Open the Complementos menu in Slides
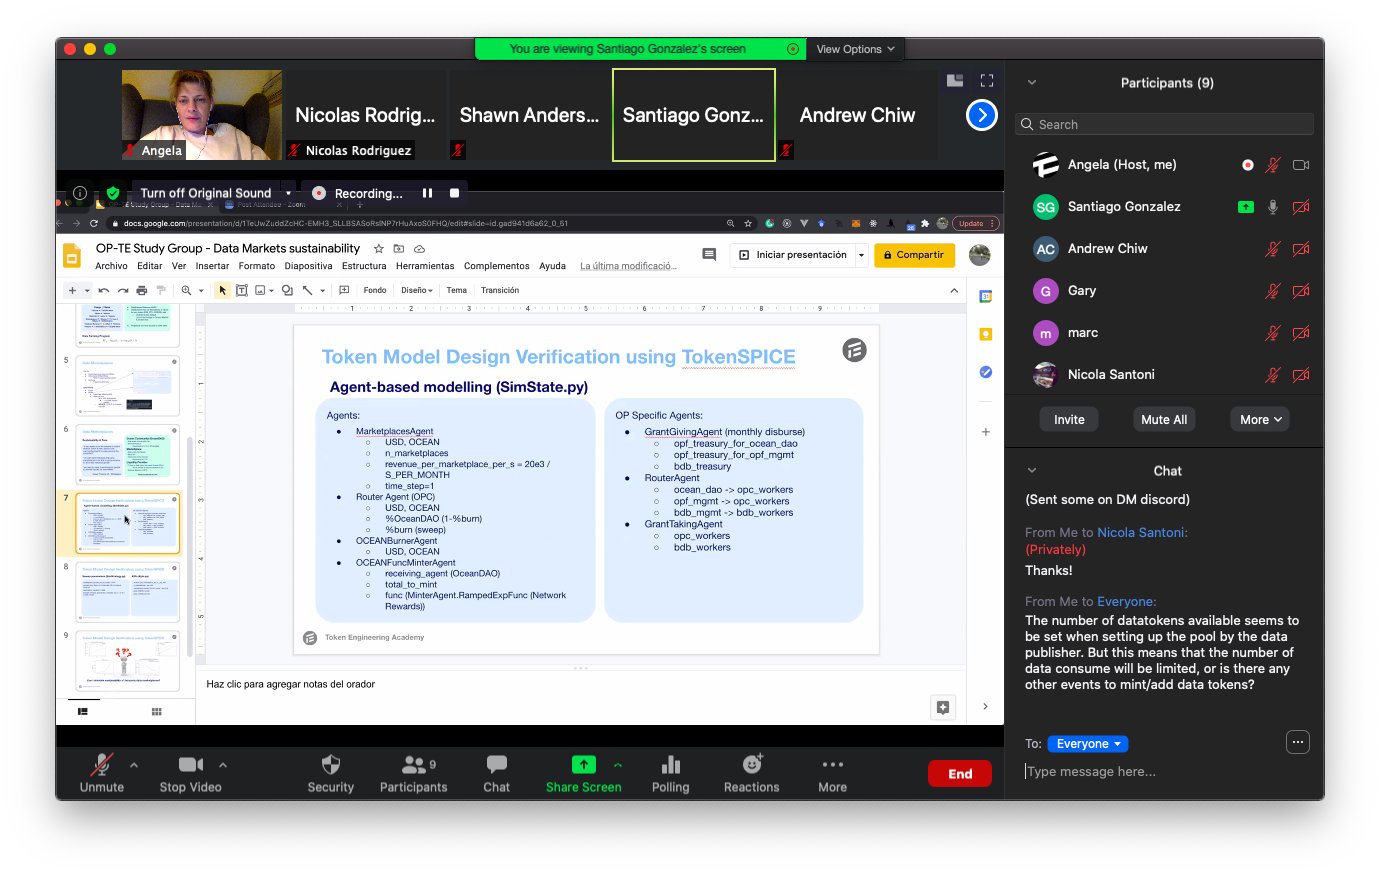The width and height of the screenshot is (1380, 874). coord(497,266)
